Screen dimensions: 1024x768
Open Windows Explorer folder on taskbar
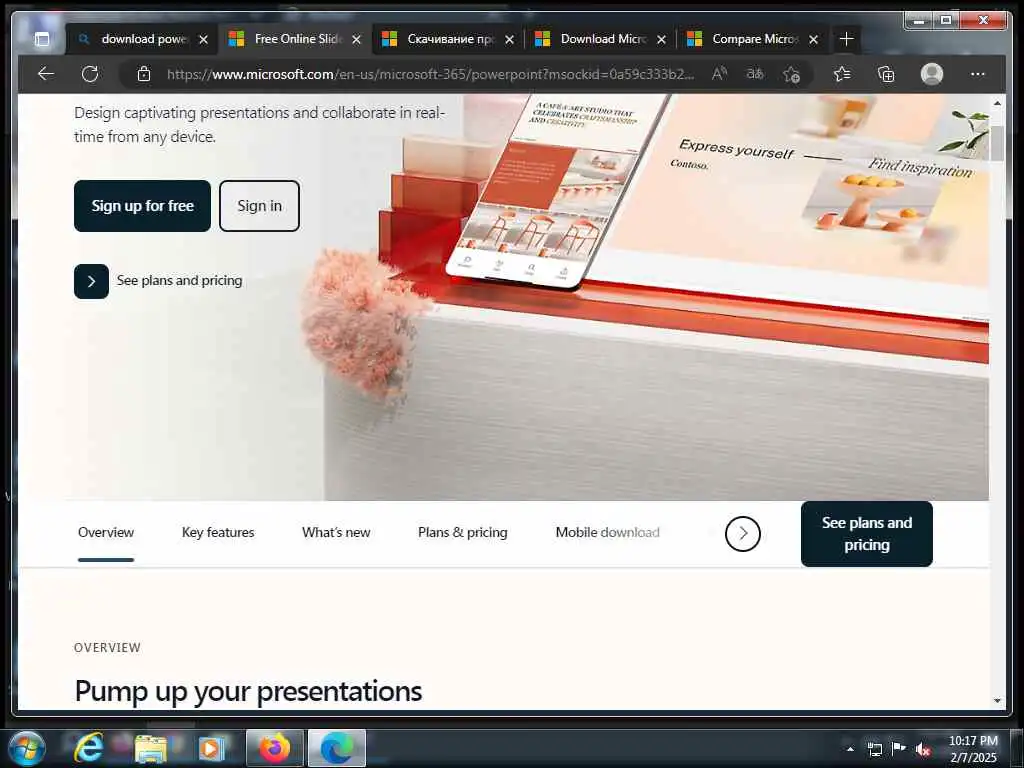coord(150,749)
